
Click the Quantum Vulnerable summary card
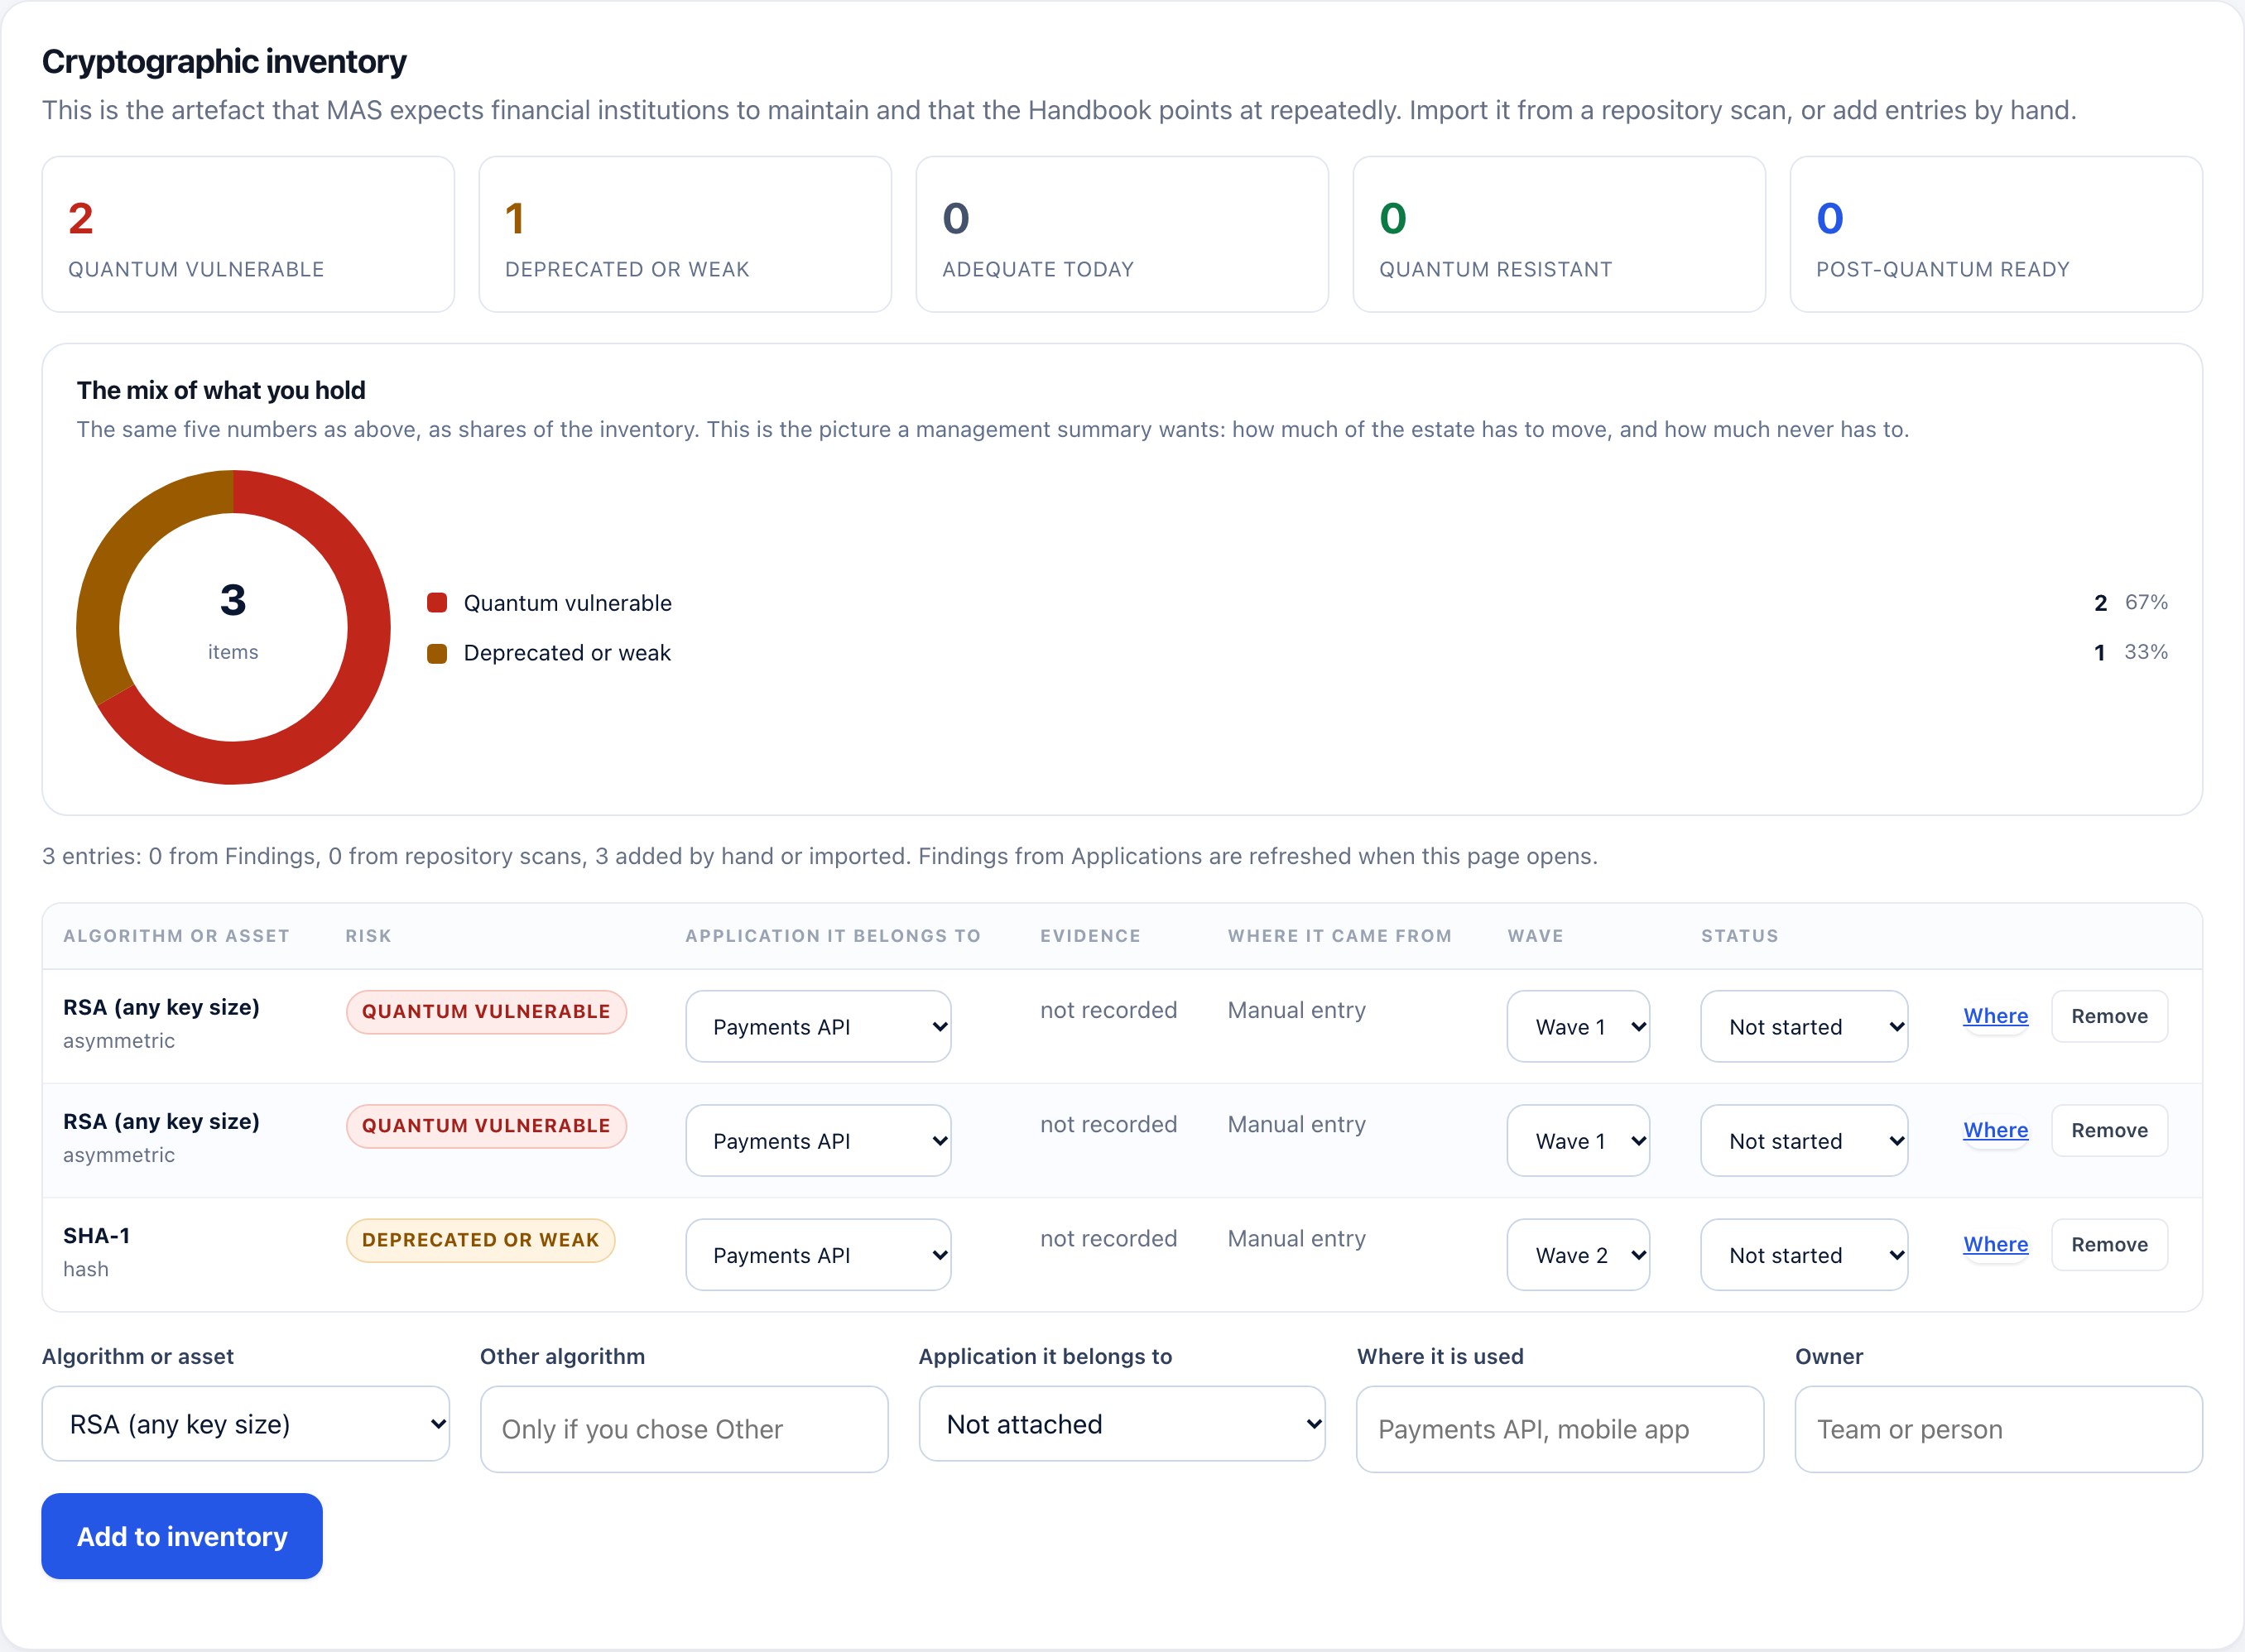248,234
